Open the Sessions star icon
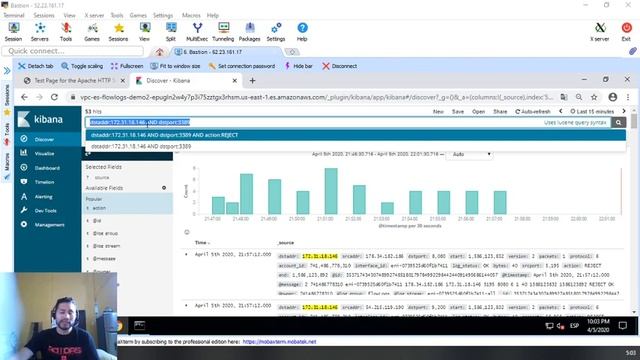The height and width of the screenshot is (360, 640). tap(118, 32)
